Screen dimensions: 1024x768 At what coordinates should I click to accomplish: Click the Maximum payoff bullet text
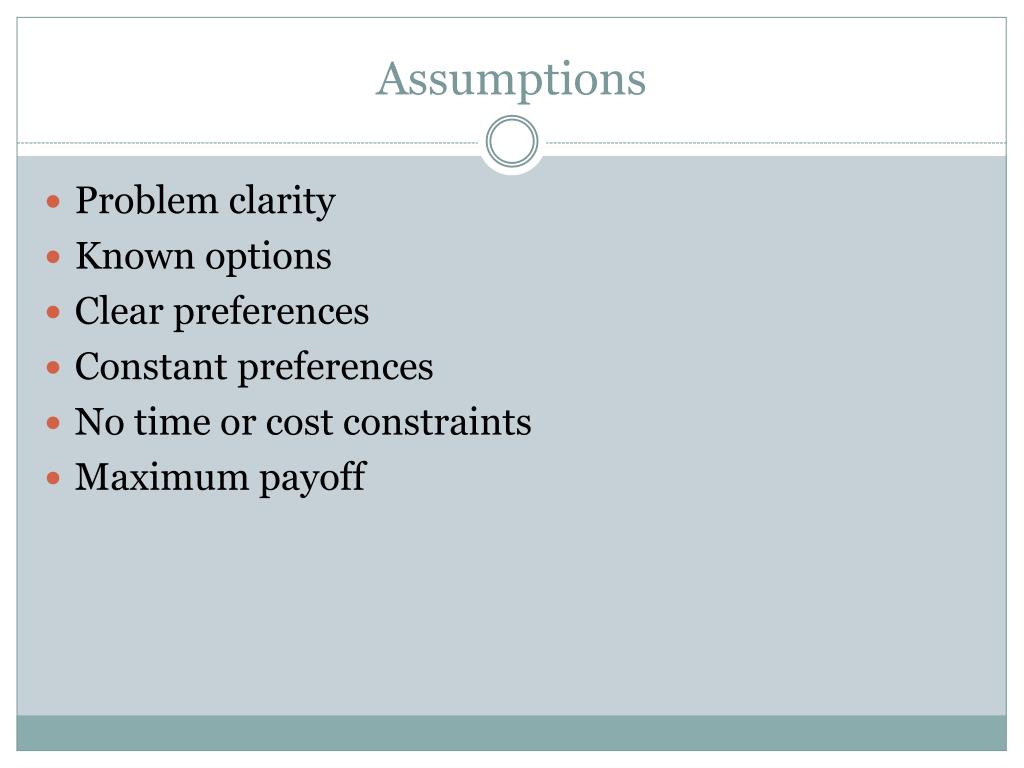coord(221,477)
